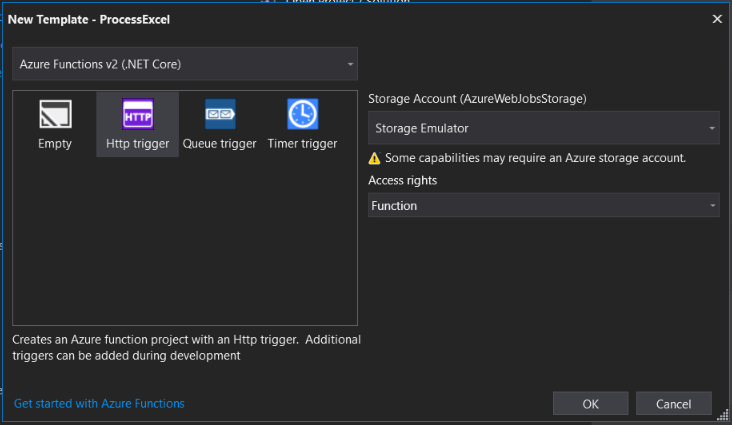Image resolution: width=732 pixels, height=425 pixels.
Task: Select the Empty template icon
Action: pyautogui.click(x=55, y=114)
